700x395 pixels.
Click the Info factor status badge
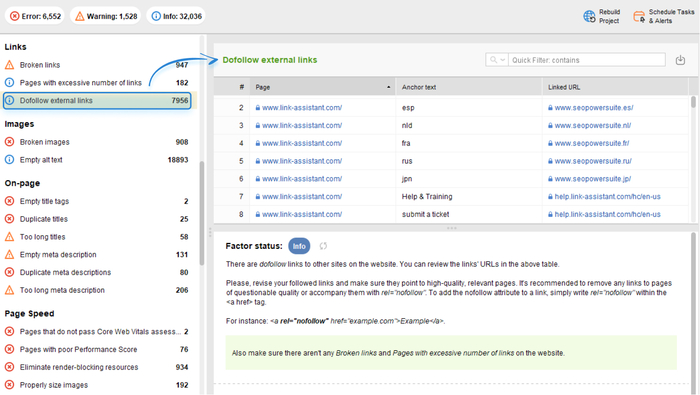299,246
